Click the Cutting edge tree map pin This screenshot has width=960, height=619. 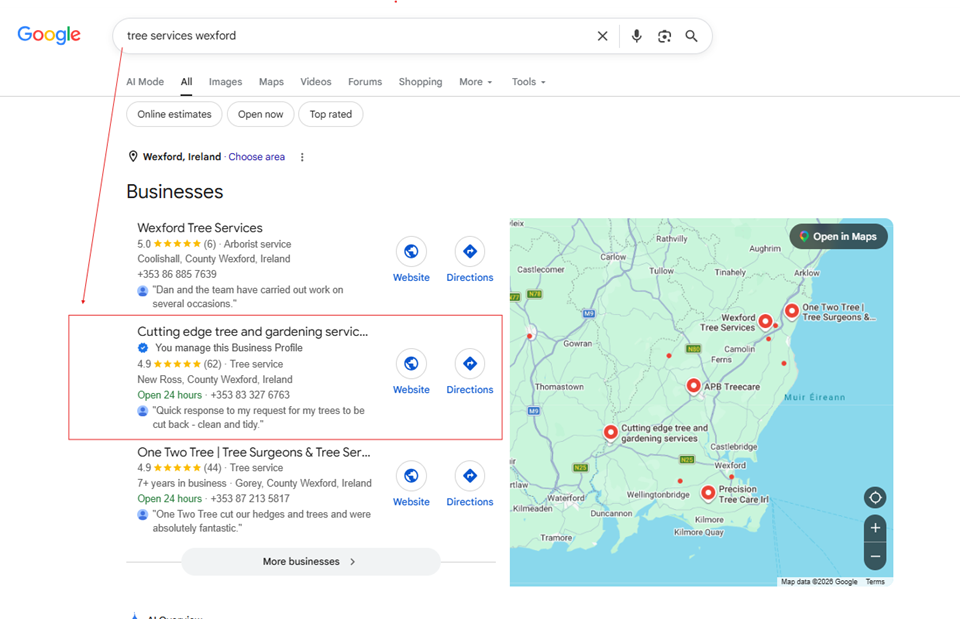tap(610, 432)
